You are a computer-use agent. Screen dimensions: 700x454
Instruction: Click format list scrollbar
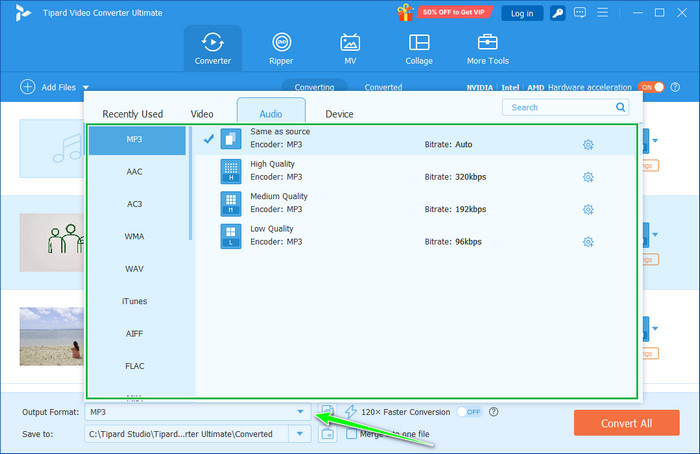191,183
